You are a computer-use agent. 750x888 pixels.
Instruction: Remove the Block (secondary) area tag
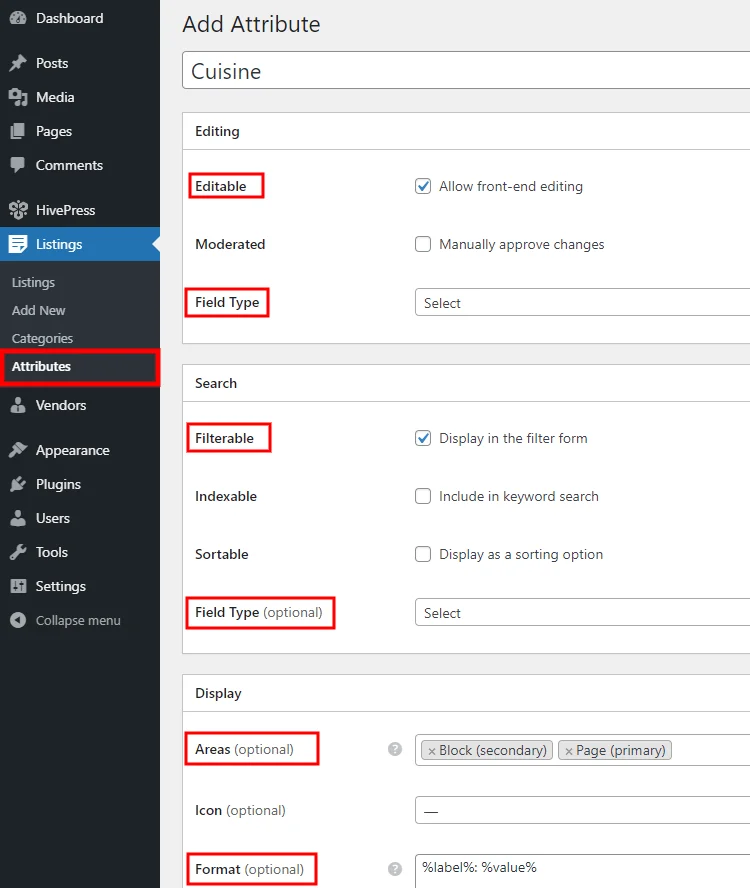coord(434,750)
